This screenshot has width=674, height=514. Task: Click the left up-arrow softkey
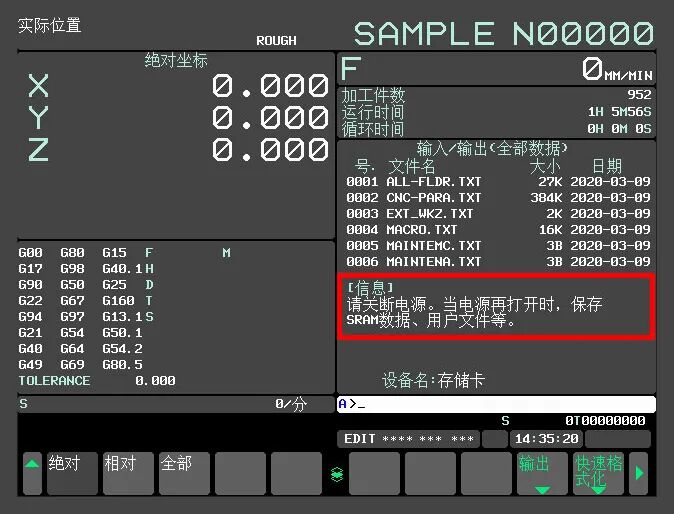click(32, 473)
